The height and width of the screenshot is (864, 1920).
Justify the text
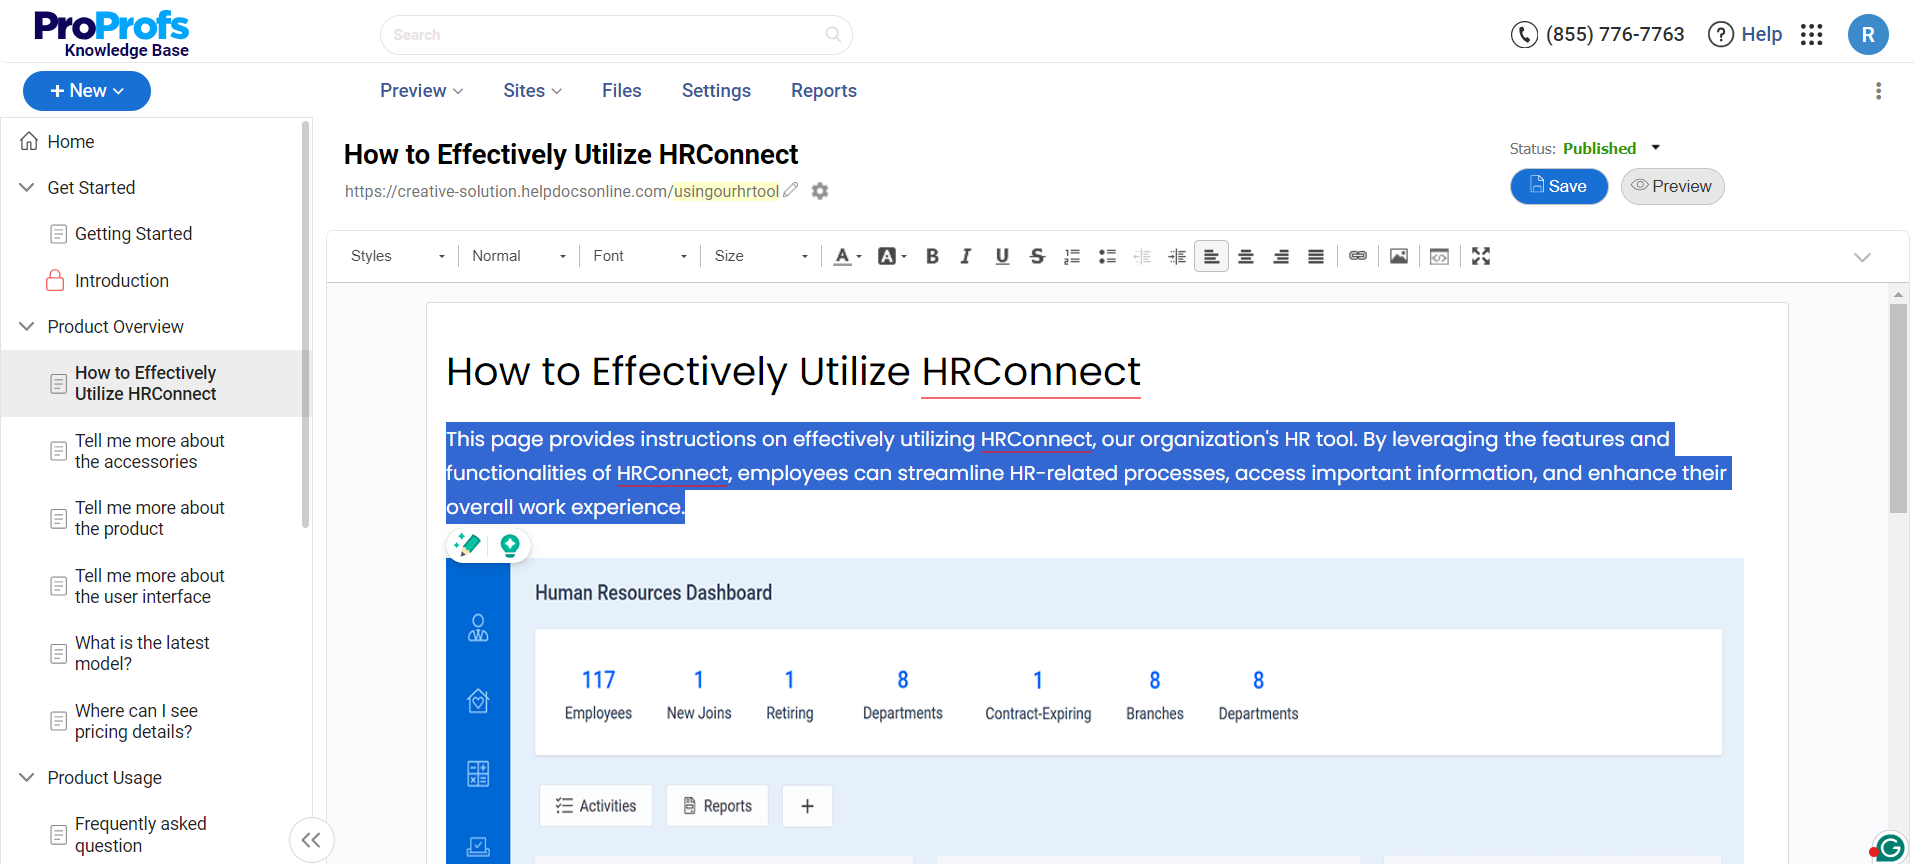1316,256
